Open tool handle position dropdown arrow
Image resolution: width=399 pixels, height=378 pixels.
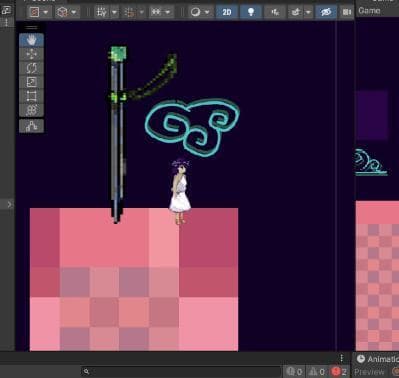tap(46, 13)
